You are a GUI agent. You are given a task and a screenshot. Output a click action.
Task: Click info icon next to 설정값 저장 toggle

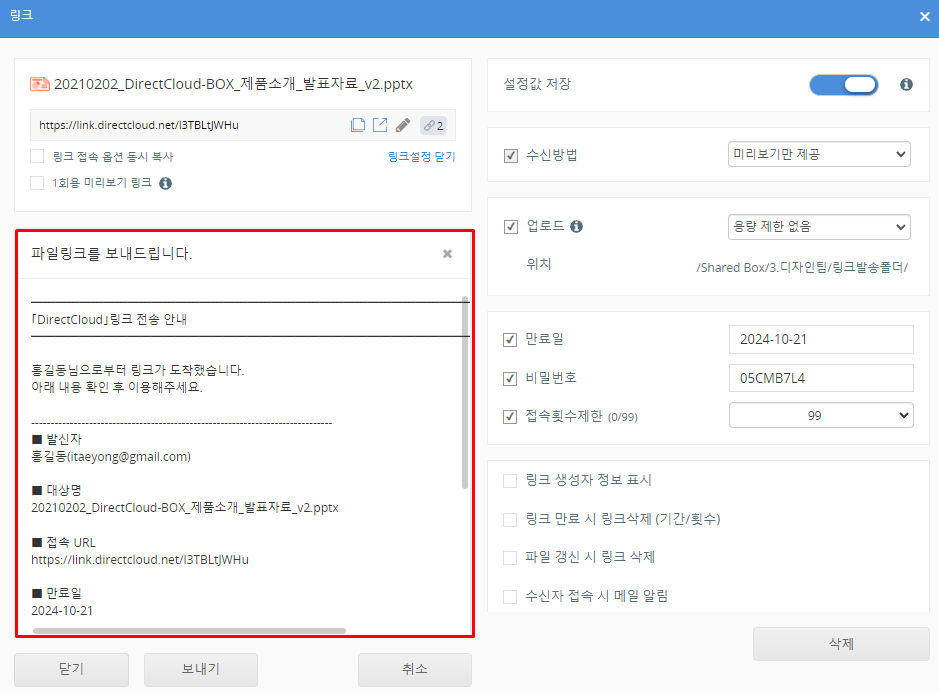[x=906, y=85]
